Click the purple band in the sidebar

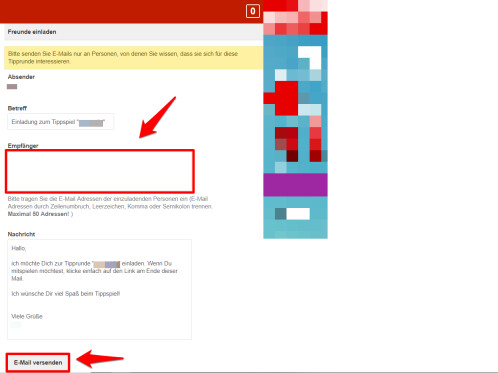point(295,185)
